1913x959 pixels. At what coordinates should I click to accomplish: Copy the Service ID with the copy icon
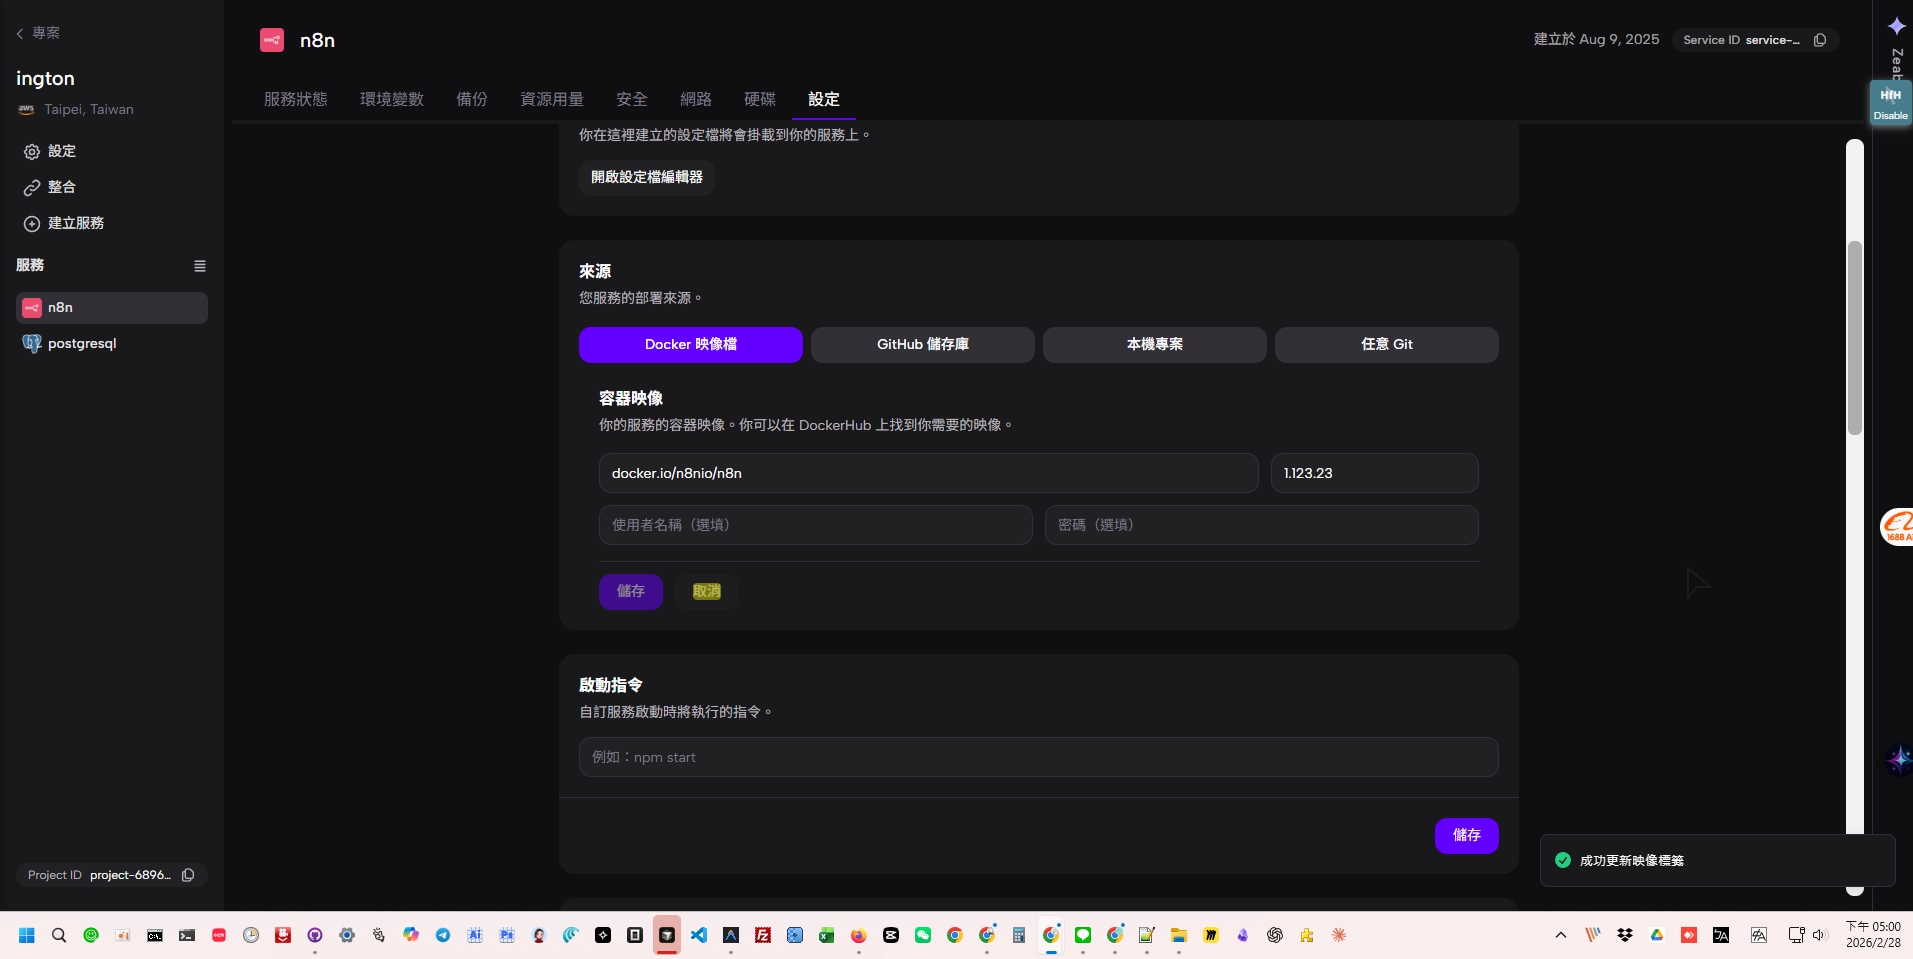click(x=1820, y=40)
